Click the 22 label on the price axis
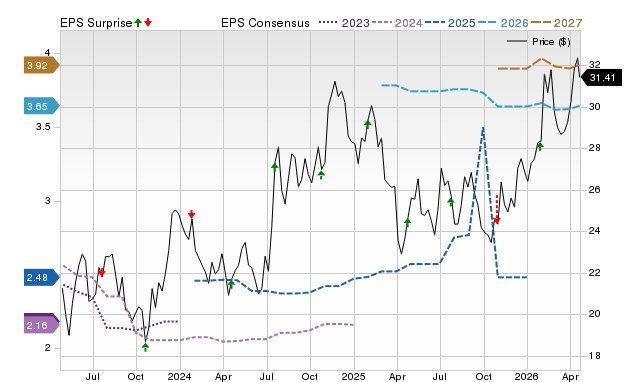Image resolution: width=640 pixels, height=382 pixels. pyautogui.click(x=595, y=272)
